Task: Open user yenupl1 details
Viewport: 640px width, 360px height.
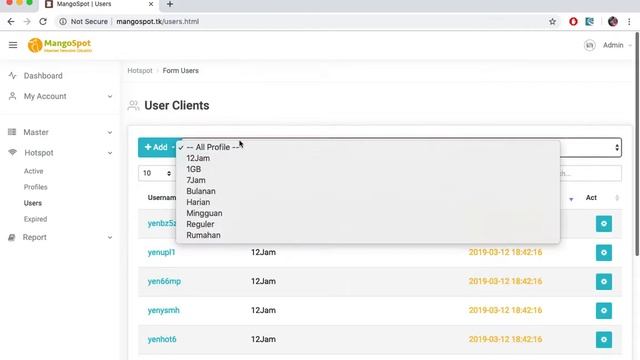Action: (x=161, y=252)
